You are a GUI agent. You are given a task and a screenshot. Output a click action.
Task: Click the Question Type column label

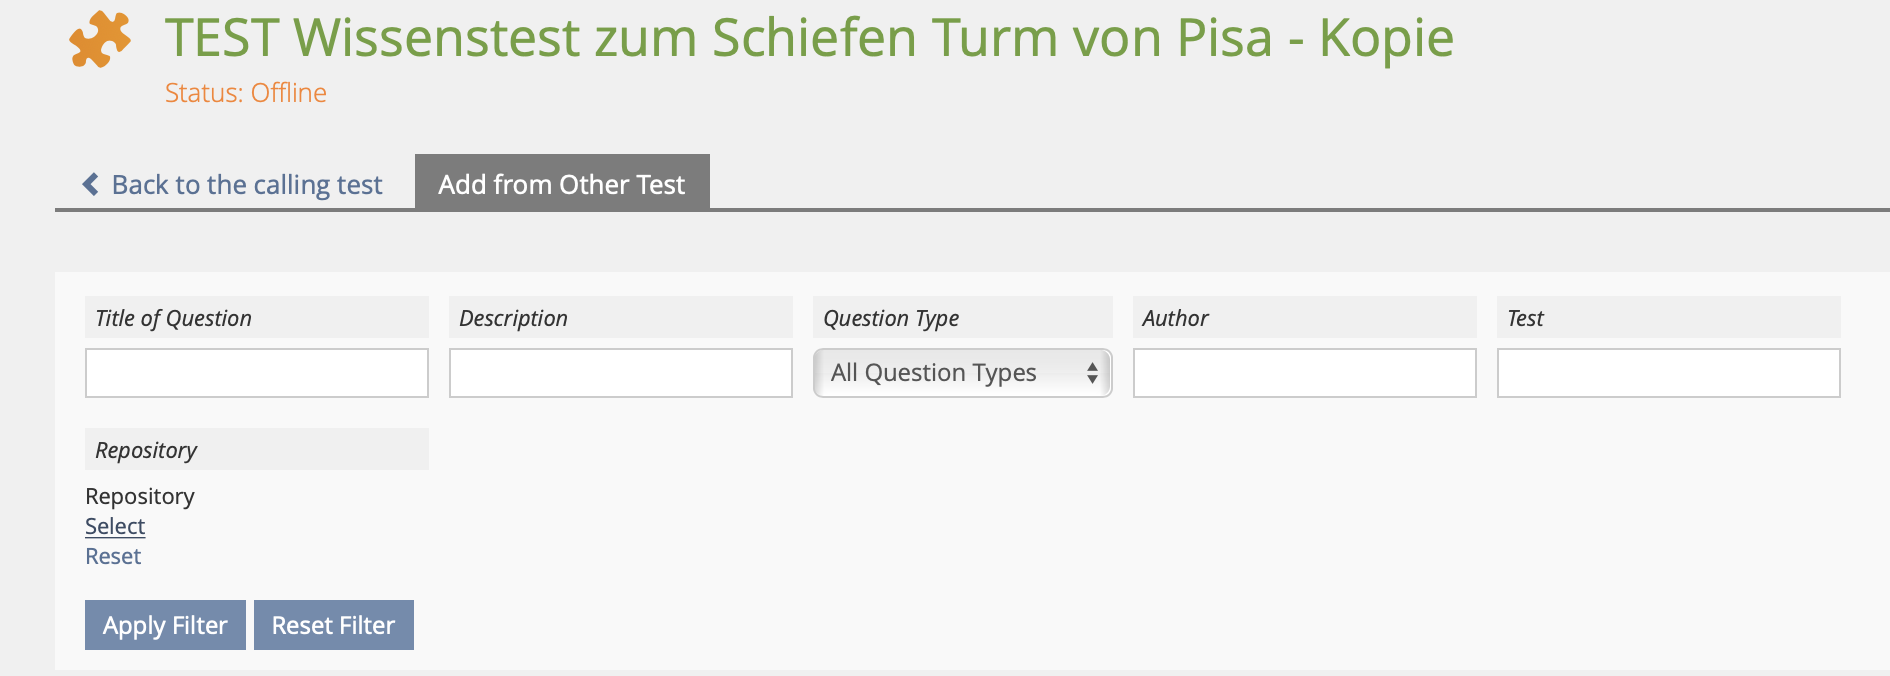pos(891,318)
